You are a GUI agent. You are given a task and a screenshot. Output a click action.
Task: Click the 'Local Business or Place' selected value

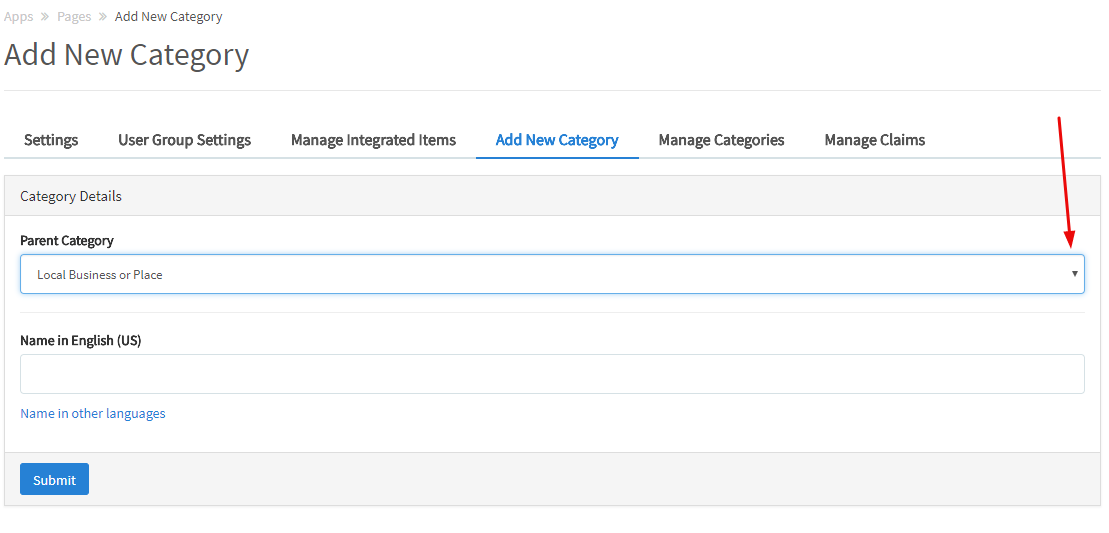pyautogui.click(x=100, y=275)
